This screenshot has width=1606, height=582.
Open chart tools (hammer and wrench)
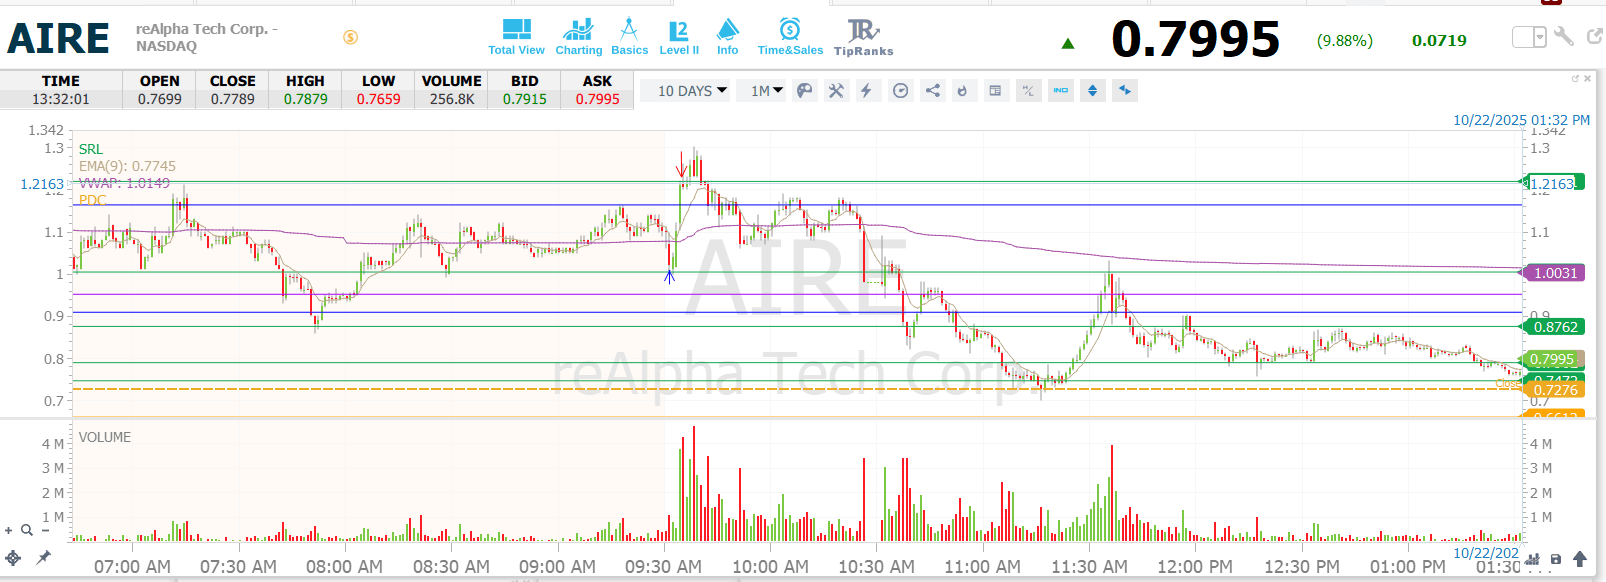(836, 91)
